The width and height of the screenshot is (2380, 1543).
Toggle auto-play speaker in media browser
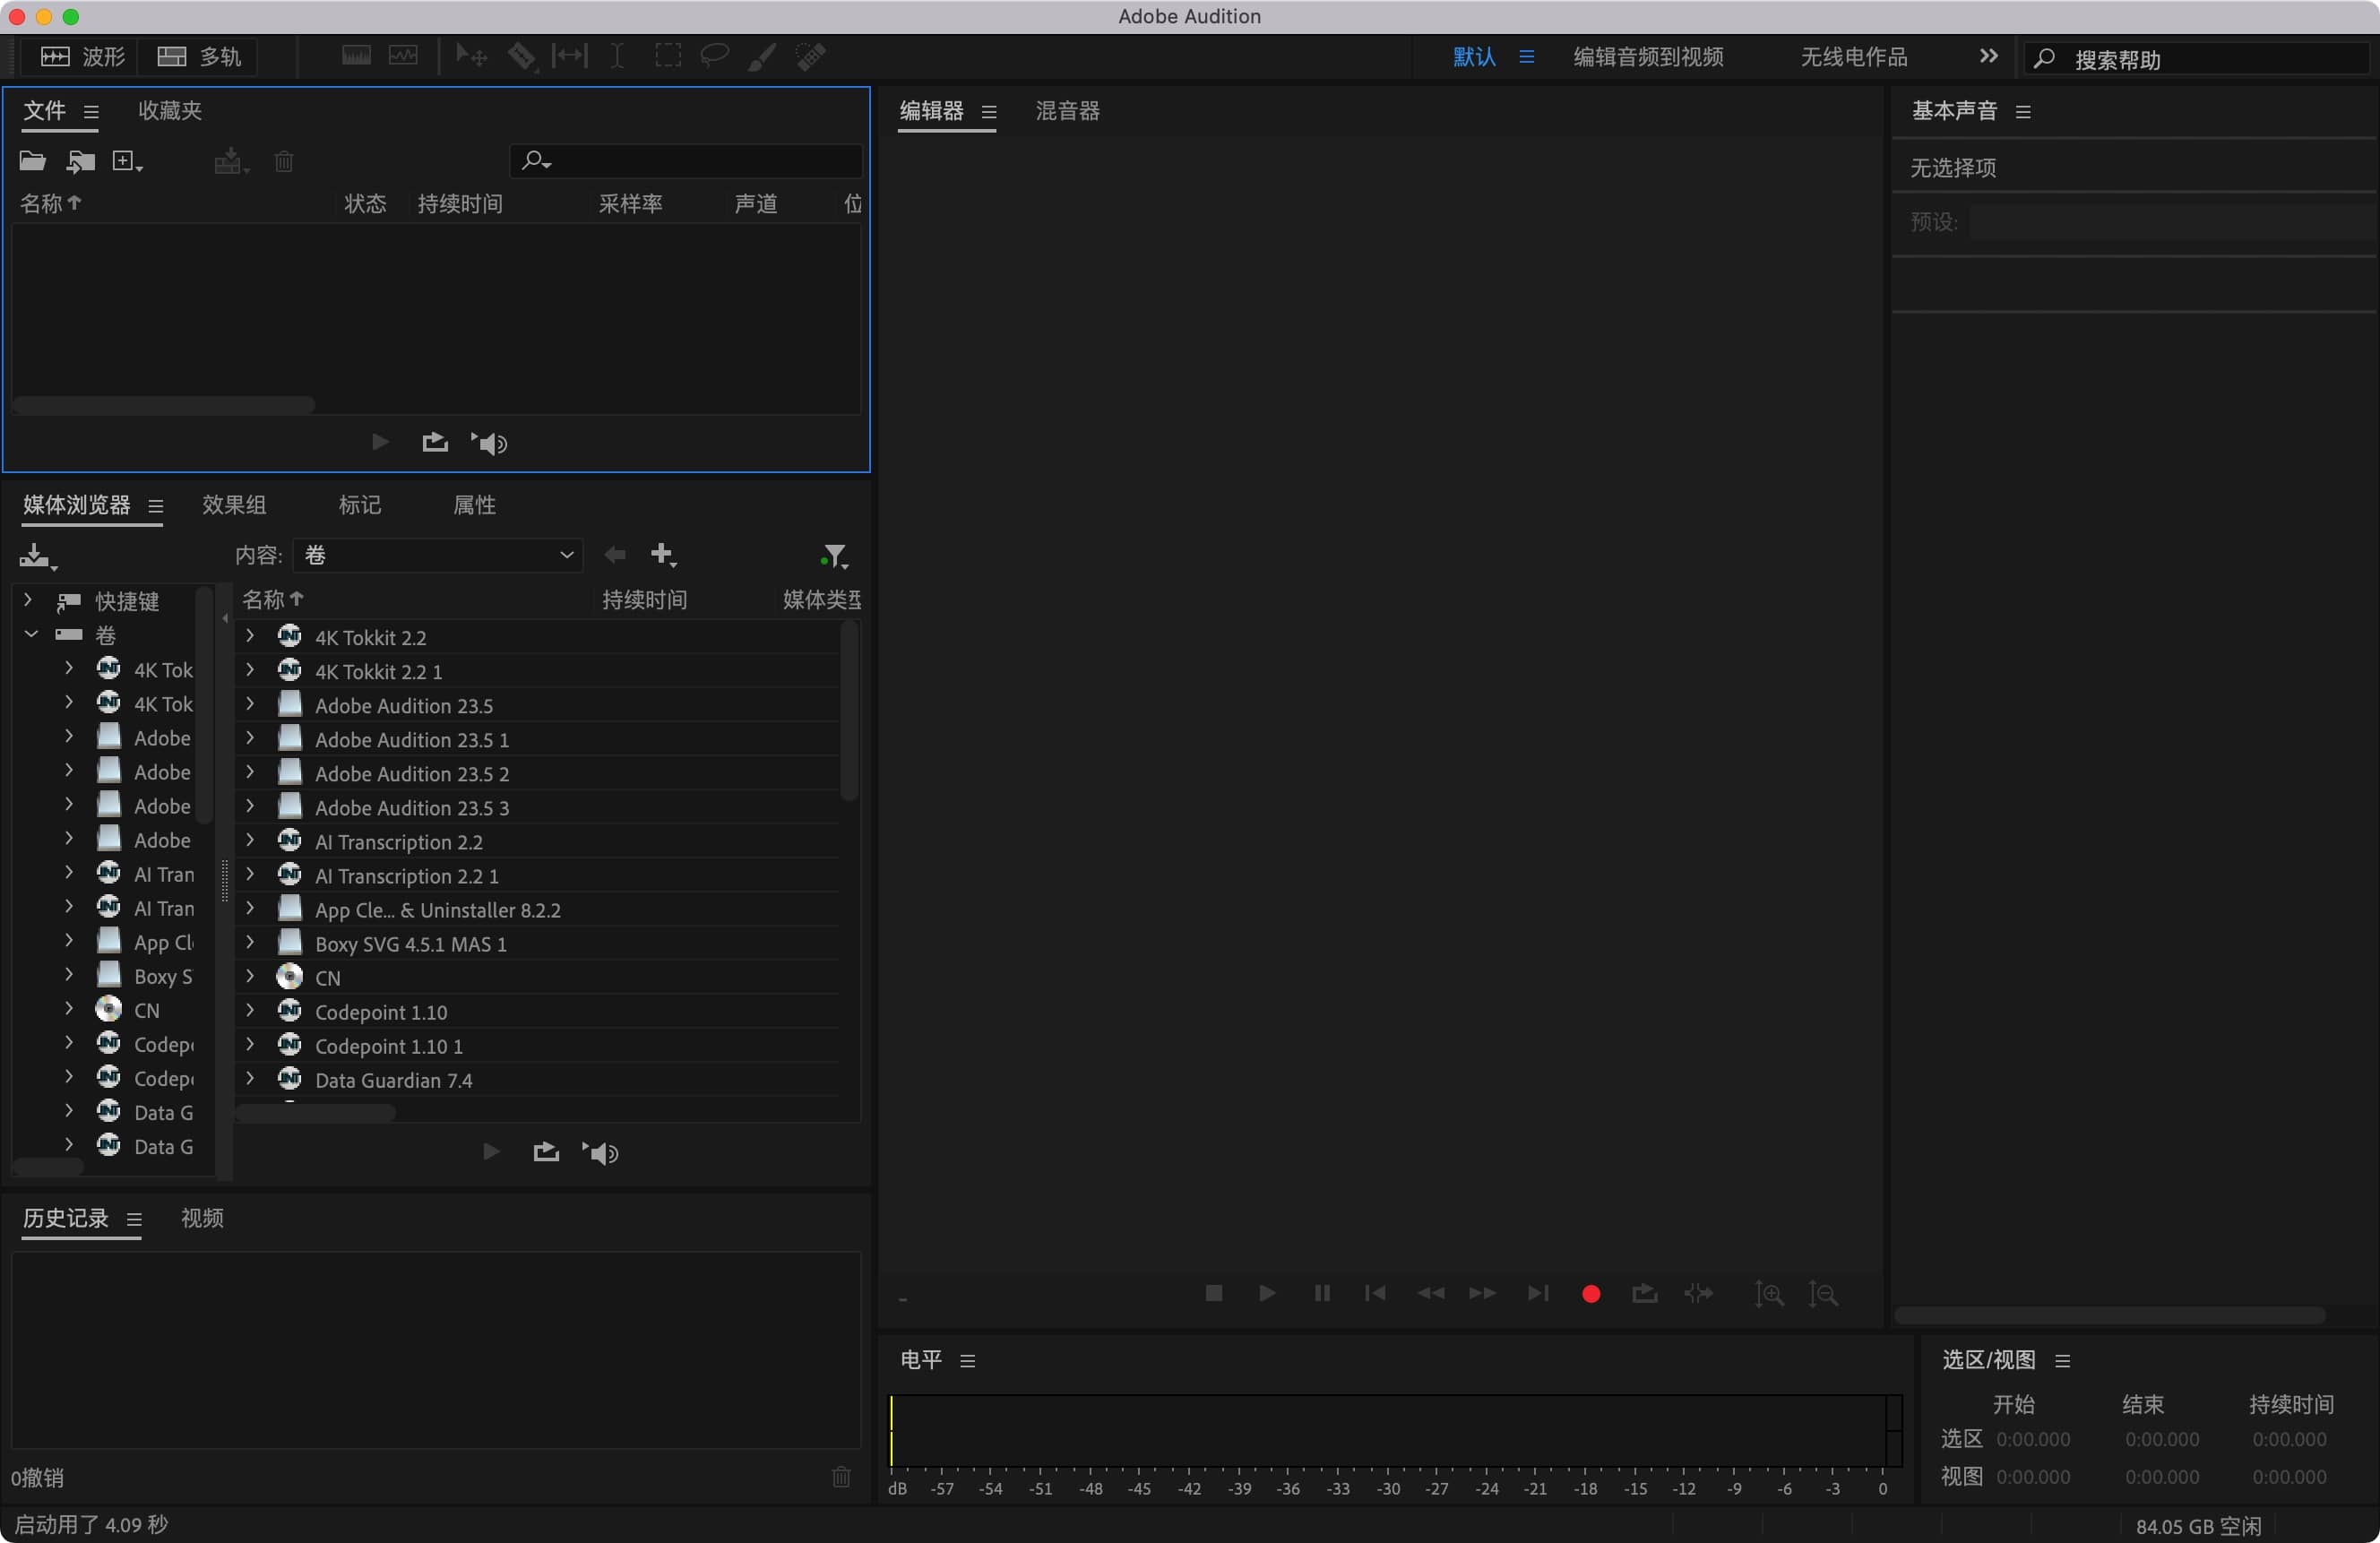click(600, 1153)
